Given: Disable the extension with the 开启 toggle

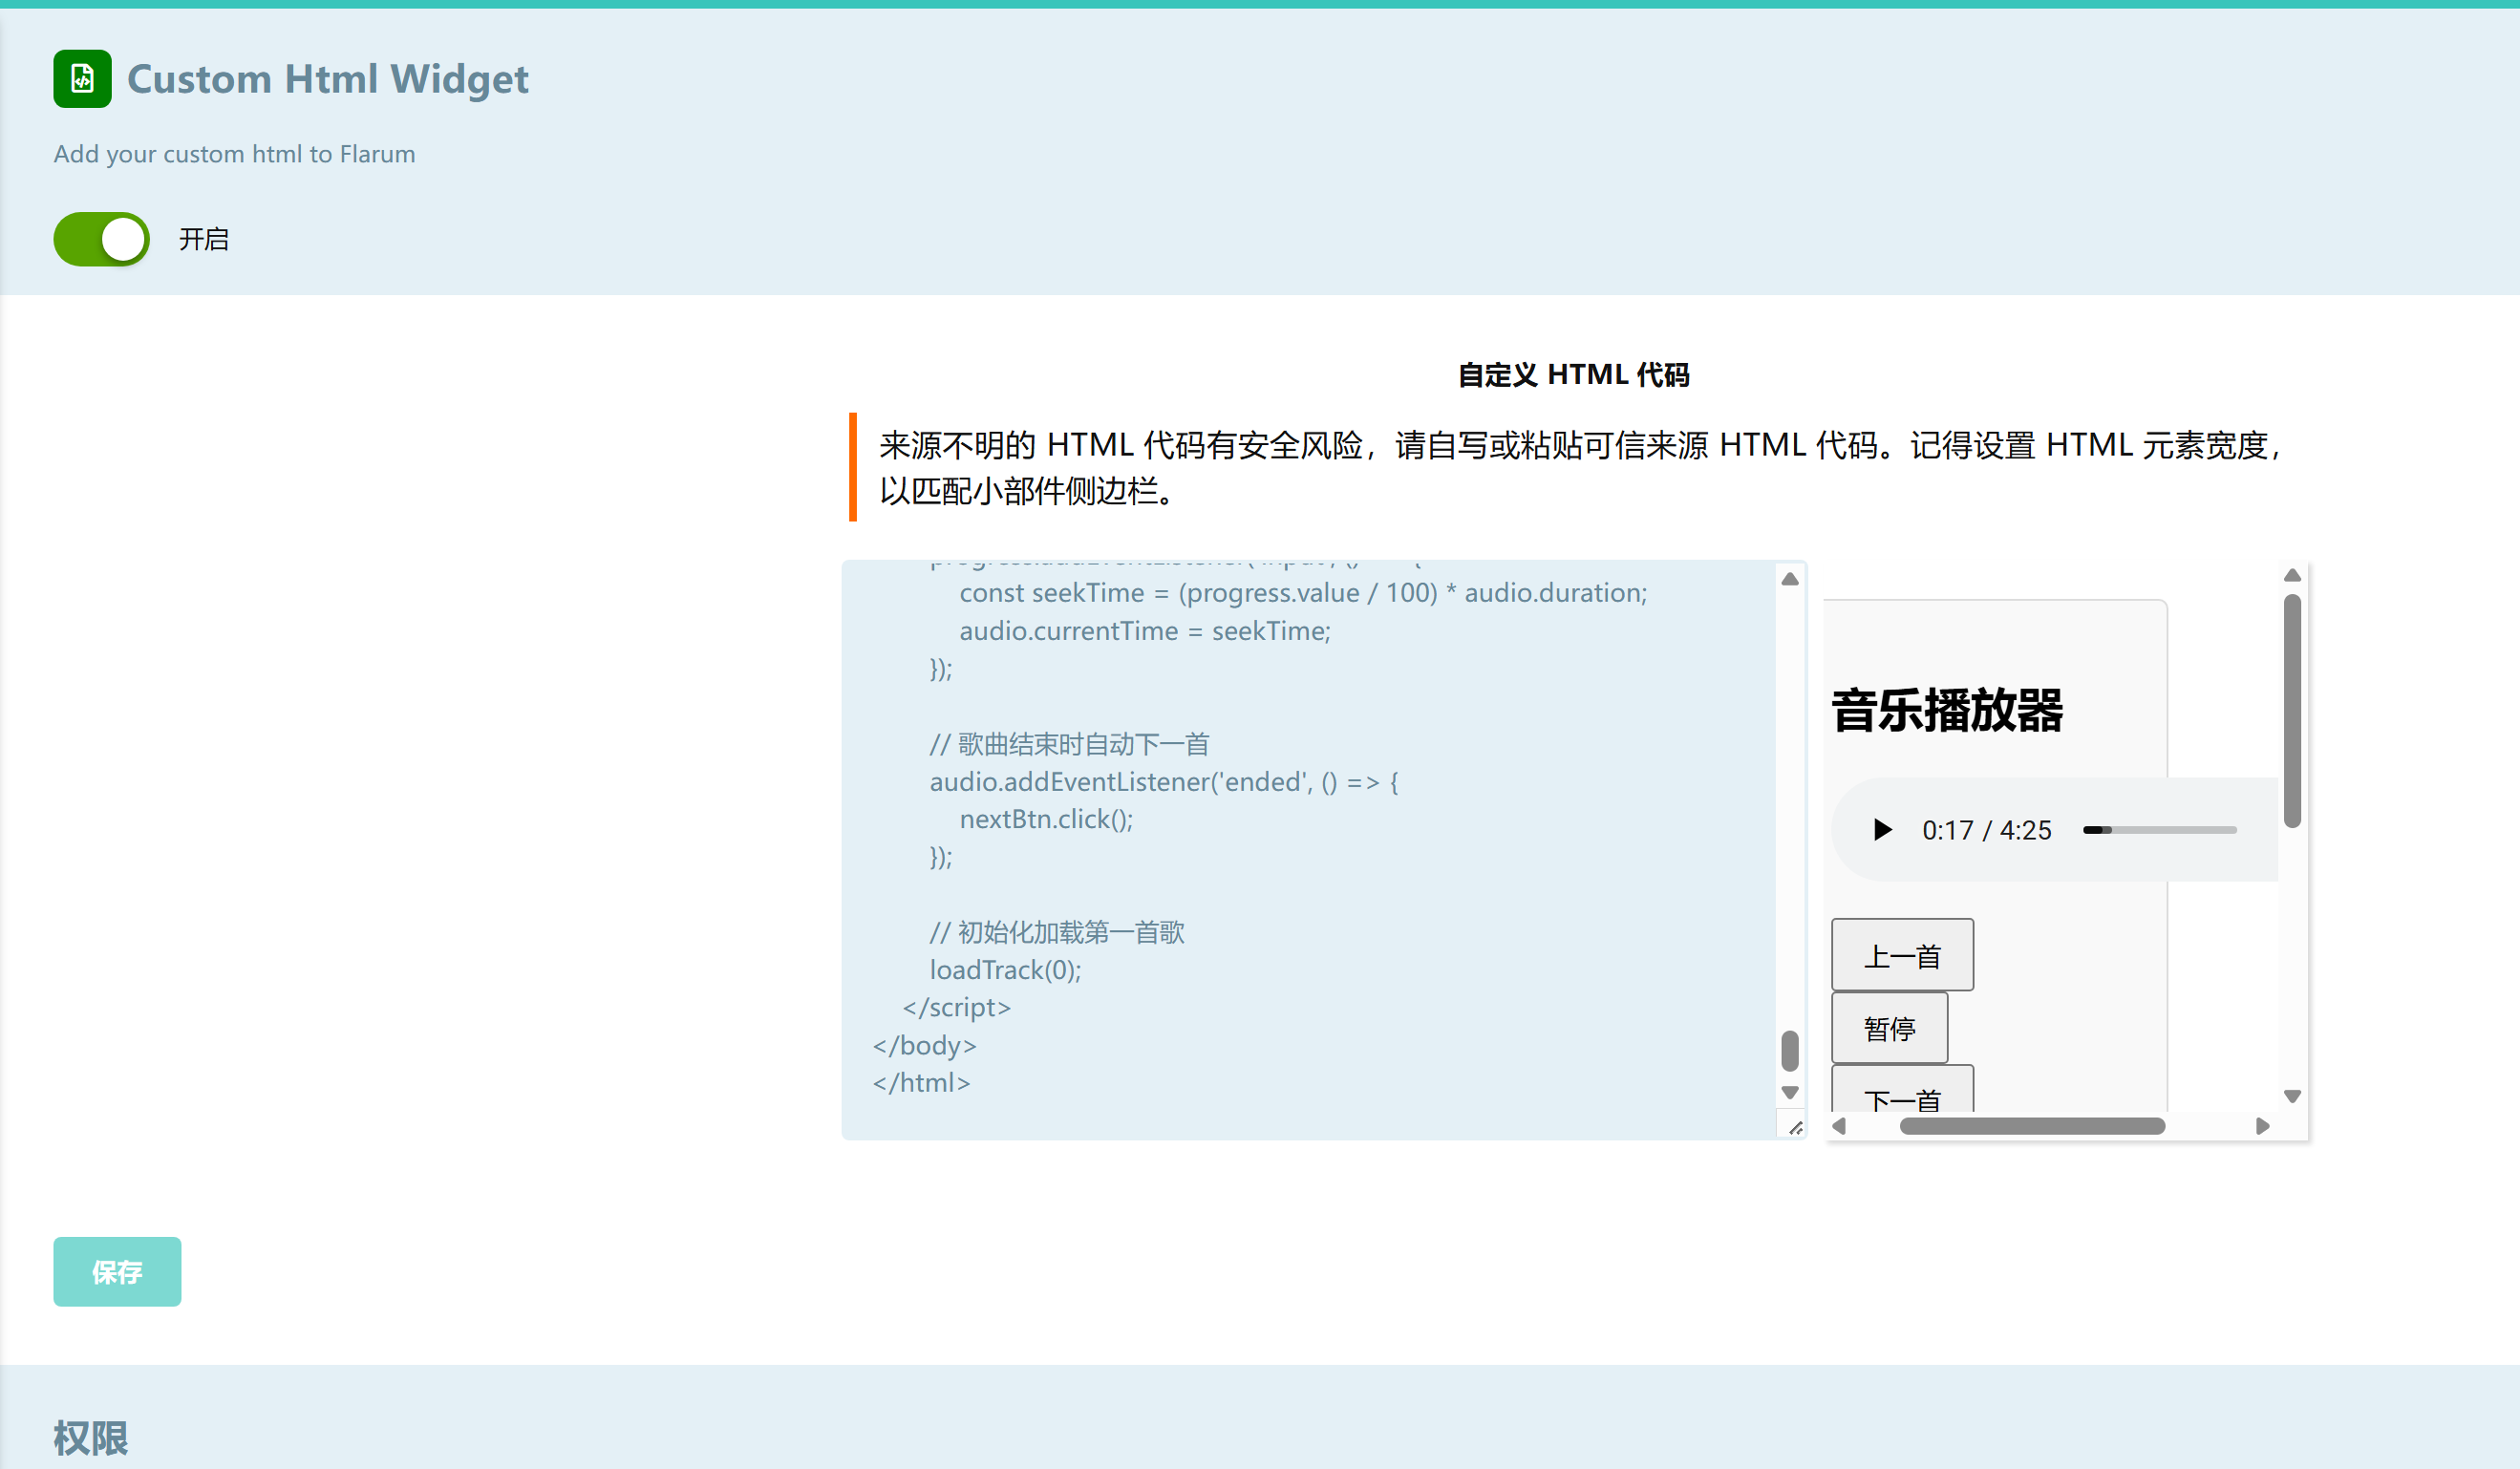Looking at the screenshot, I should [x=101, y=239].
